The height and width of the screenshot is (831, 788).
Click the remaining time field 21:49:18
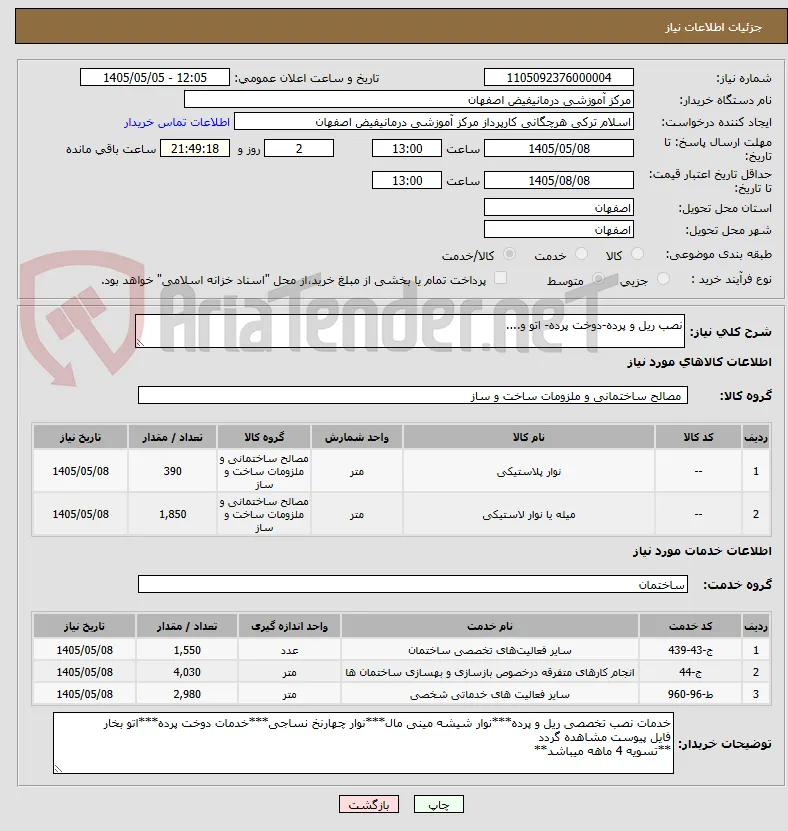pyautogui.click(x=195, y=149)
